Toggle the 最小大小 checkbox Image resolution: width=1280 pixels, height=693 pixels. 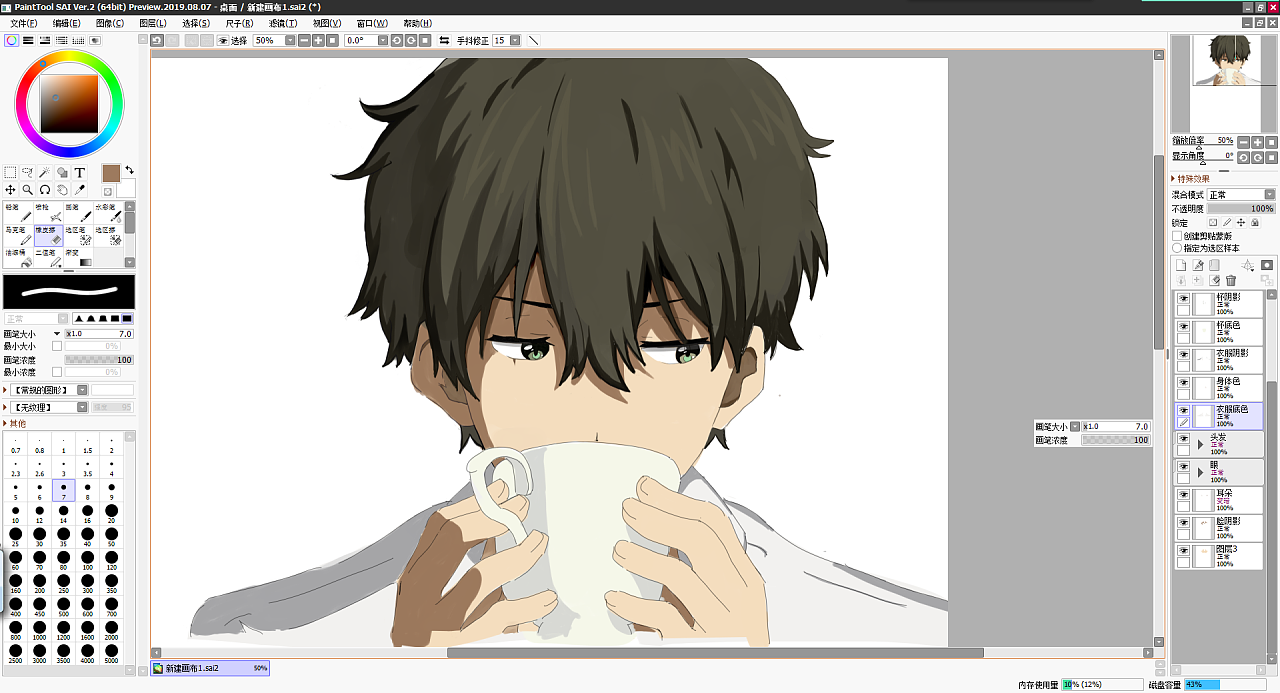tap(56, 346)
